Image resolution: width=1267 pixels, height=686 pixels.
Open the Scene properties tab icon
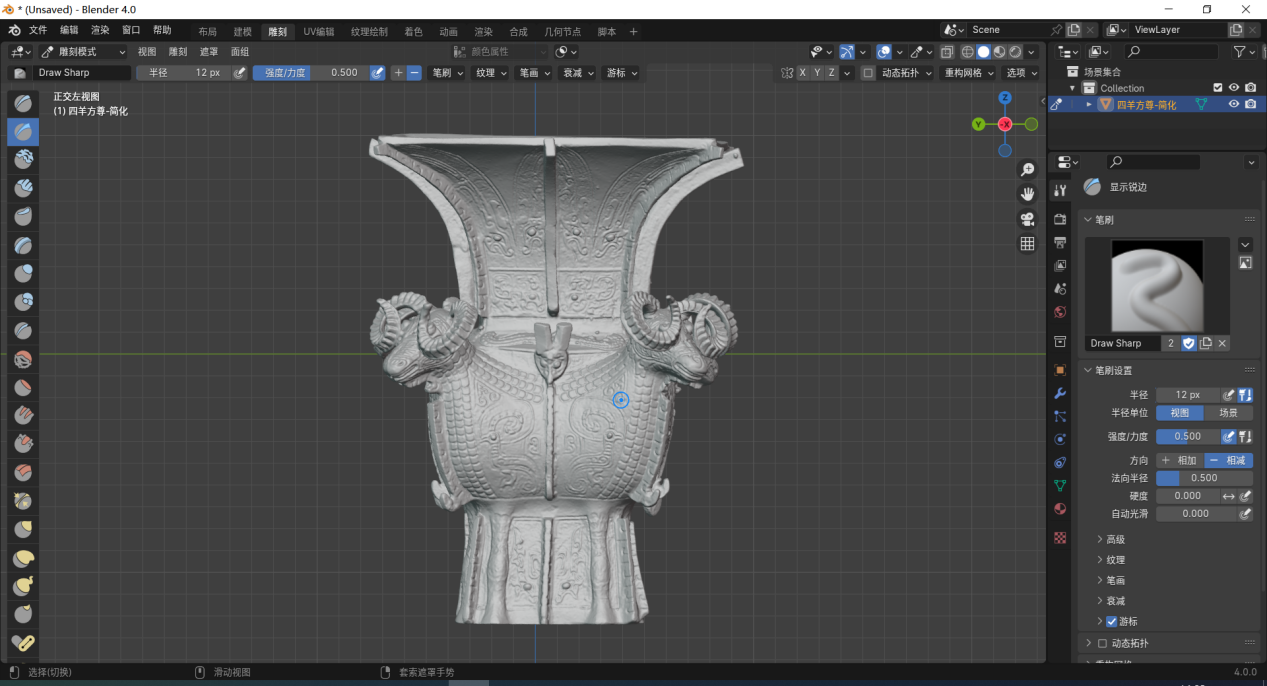point(1060,288)
